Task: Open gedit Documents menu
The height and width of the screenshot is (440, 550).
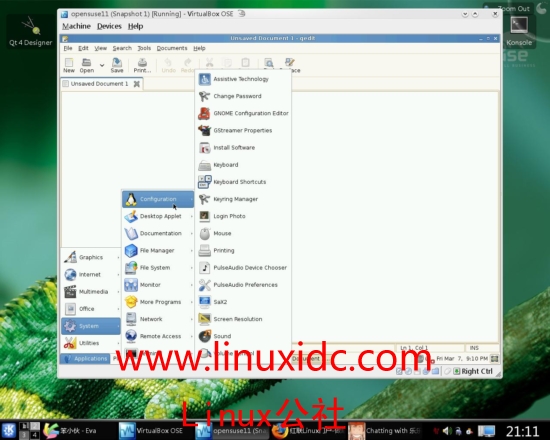Action: (172, 48)
